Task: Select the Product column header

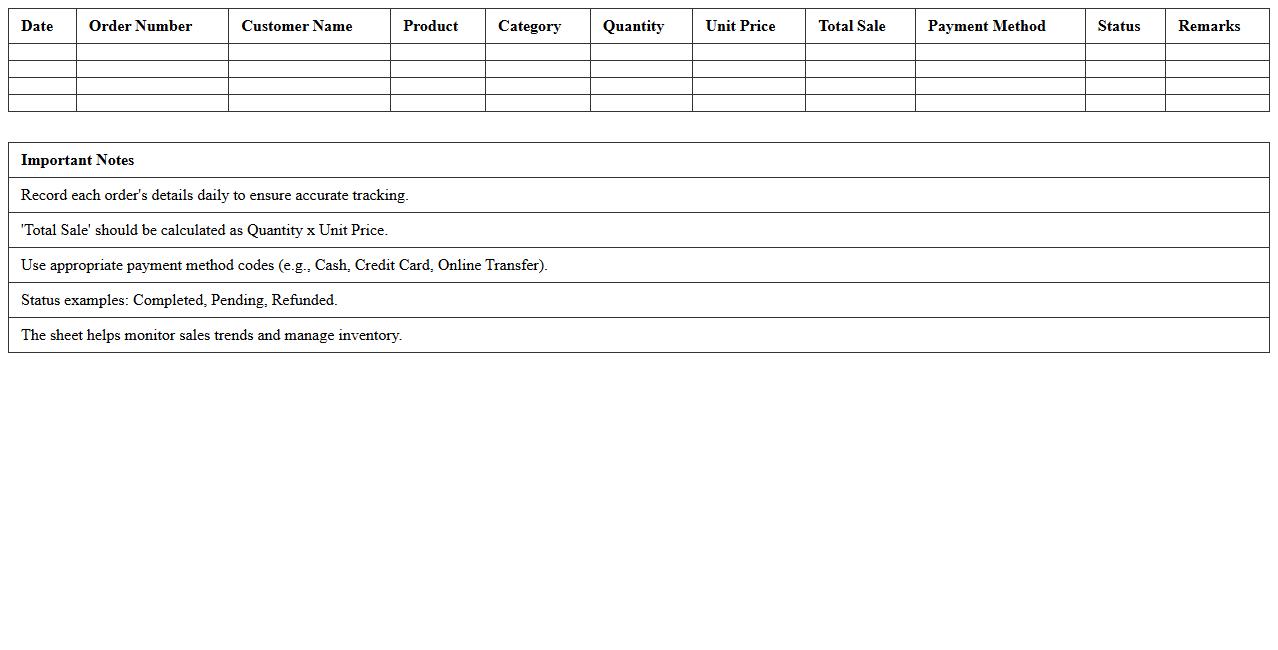Action: (431, 26)
